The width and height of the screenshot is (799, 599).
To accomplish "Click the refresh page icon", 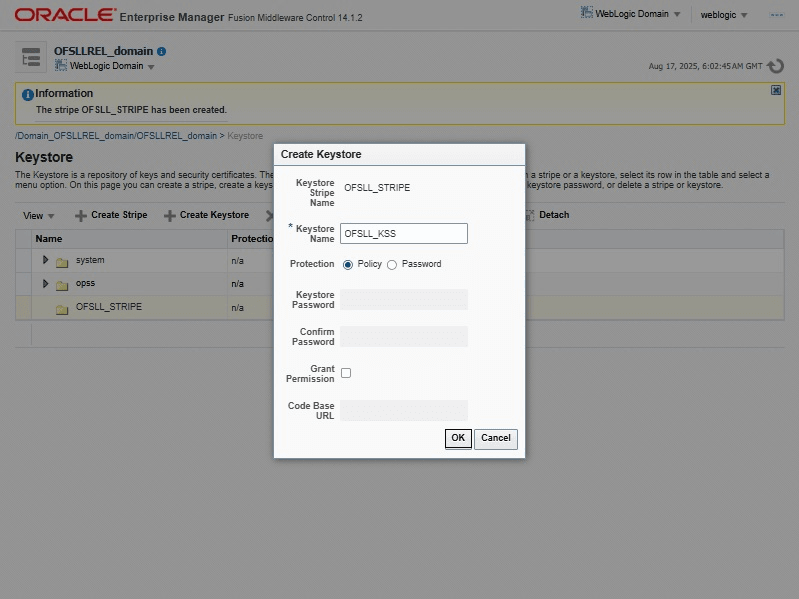I will point(776,66).
